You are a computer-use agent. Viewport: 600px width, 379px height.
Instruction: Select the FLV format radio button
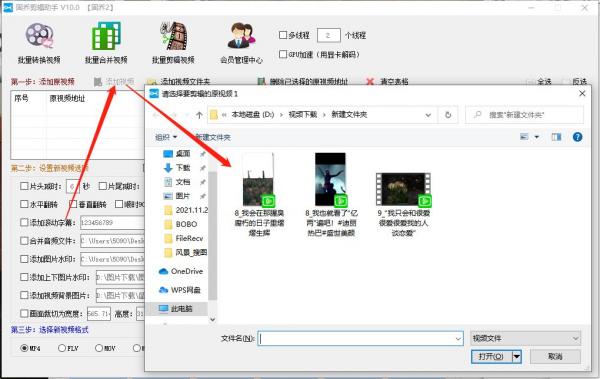click(62, 348)
